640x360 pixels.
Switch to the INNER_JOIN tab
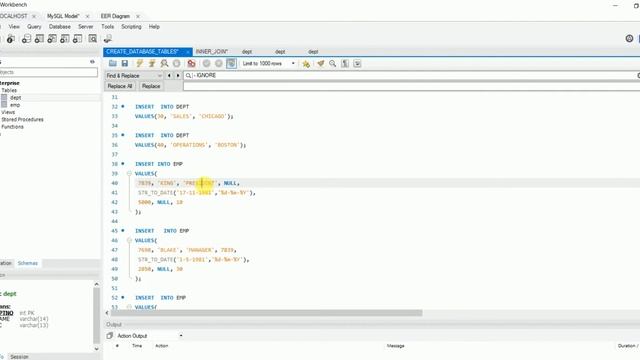coord(212,51)
